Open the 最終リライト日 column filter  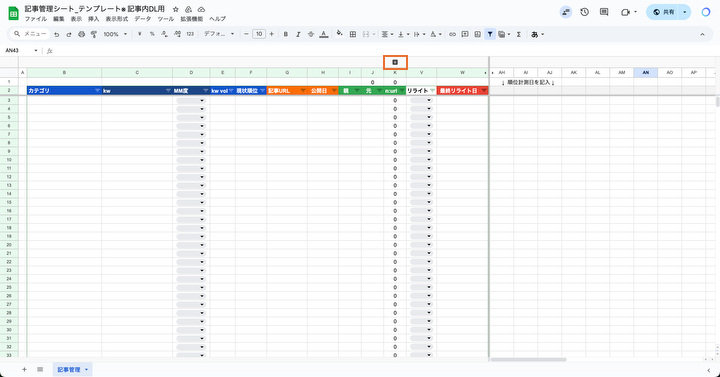tap(484, 91)
